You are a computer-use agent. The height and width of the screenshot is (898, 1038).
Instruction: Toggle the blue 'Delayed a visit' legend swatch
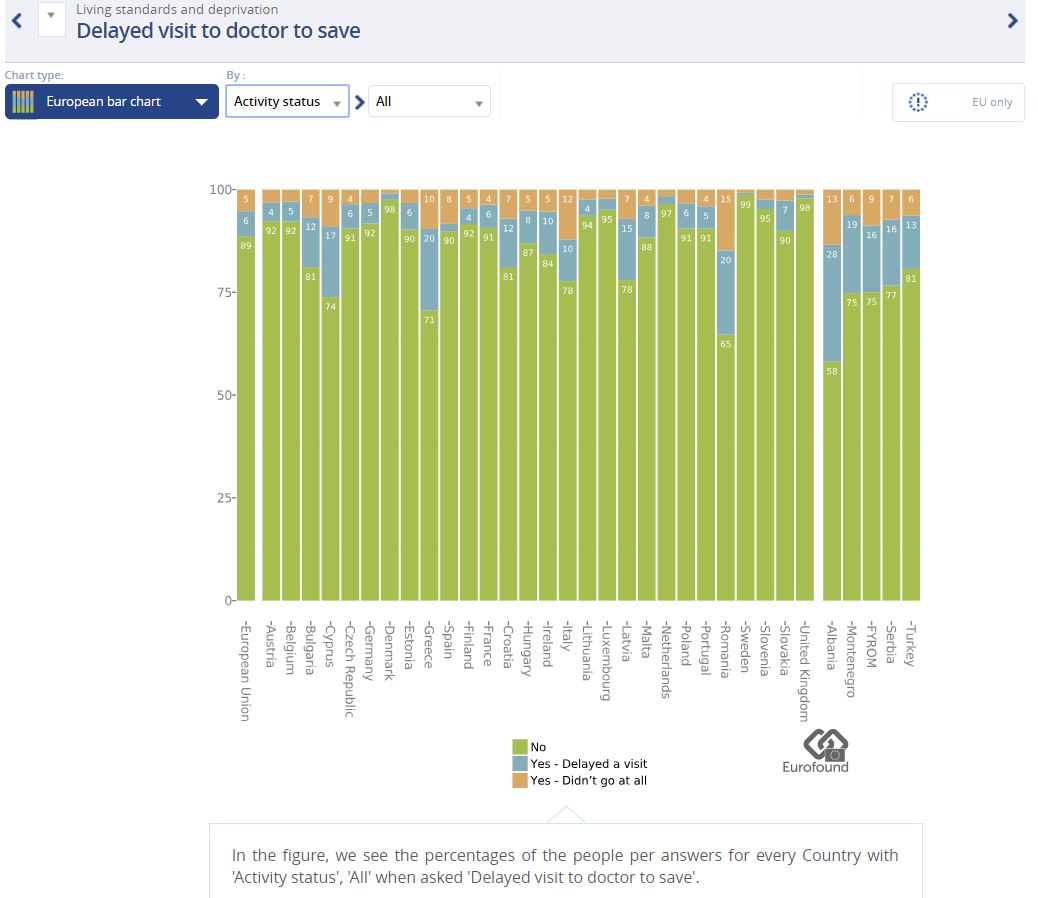(x=520, y=764)
